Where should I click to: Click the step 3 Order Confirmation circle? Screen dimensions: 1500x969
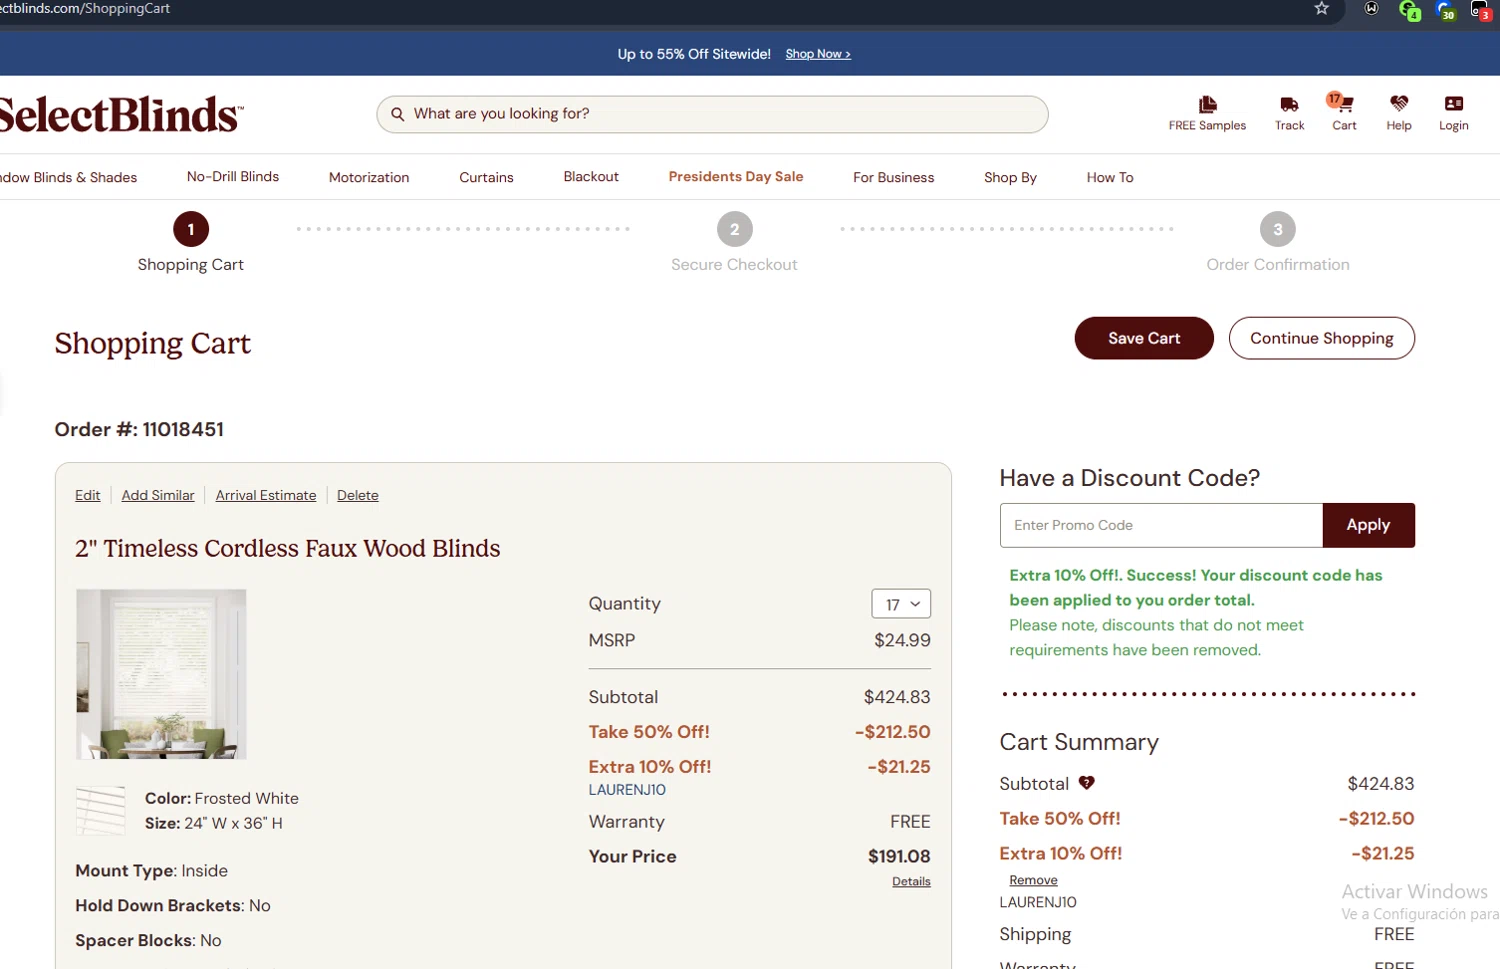coord(1277,229)
